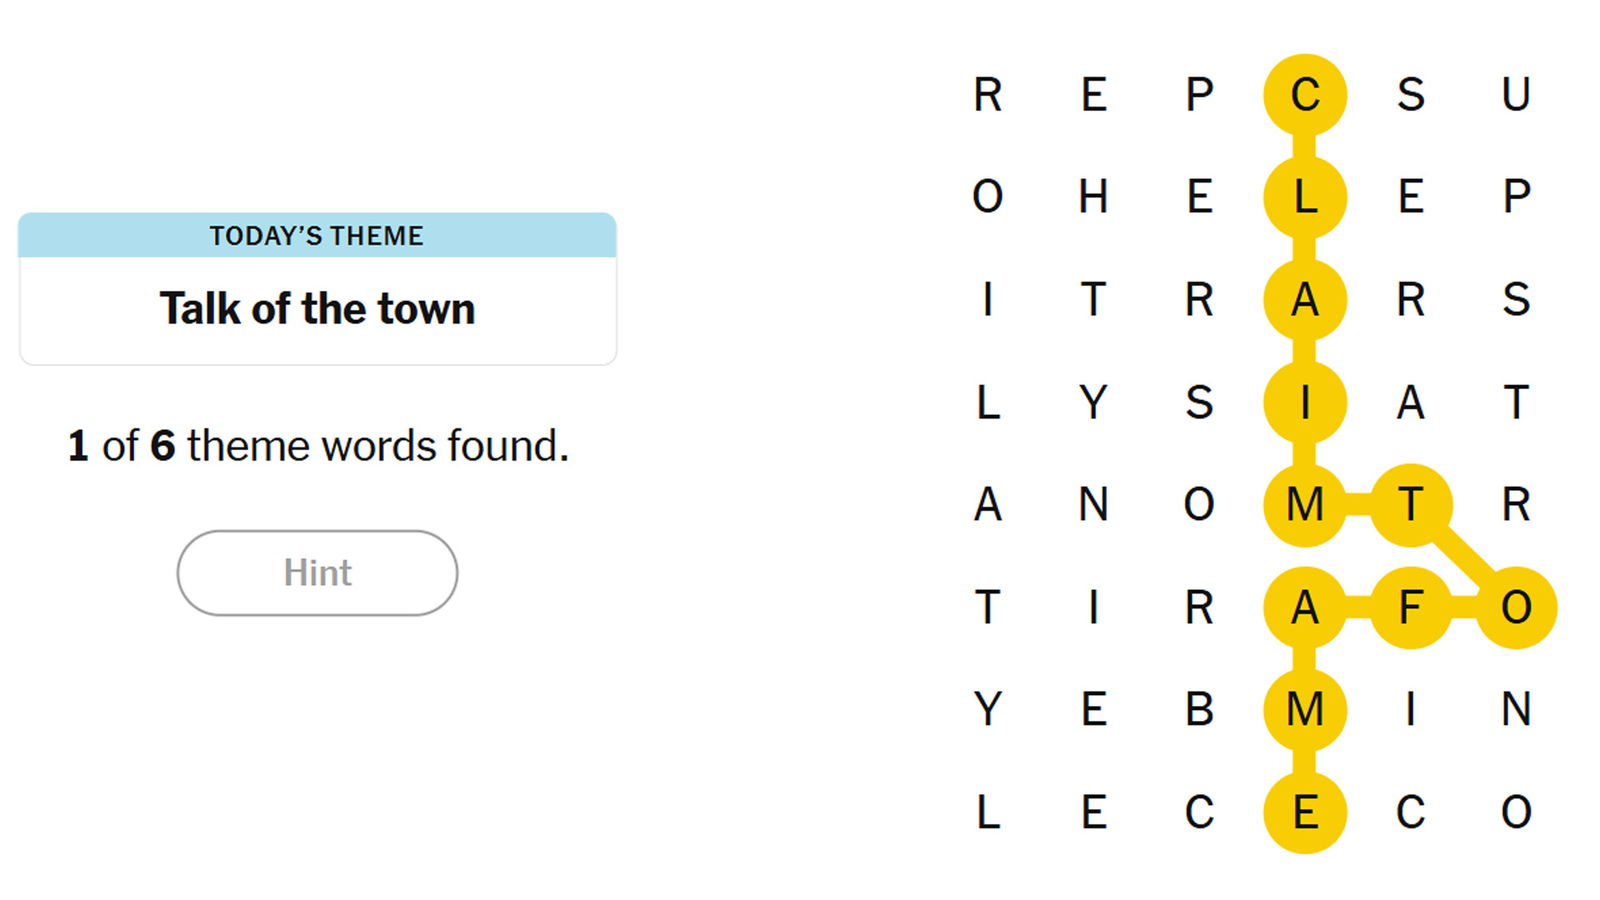1600x900 pixels.
Task: Click the "Talk of the town" theme title
Action: tap(317, 309)
